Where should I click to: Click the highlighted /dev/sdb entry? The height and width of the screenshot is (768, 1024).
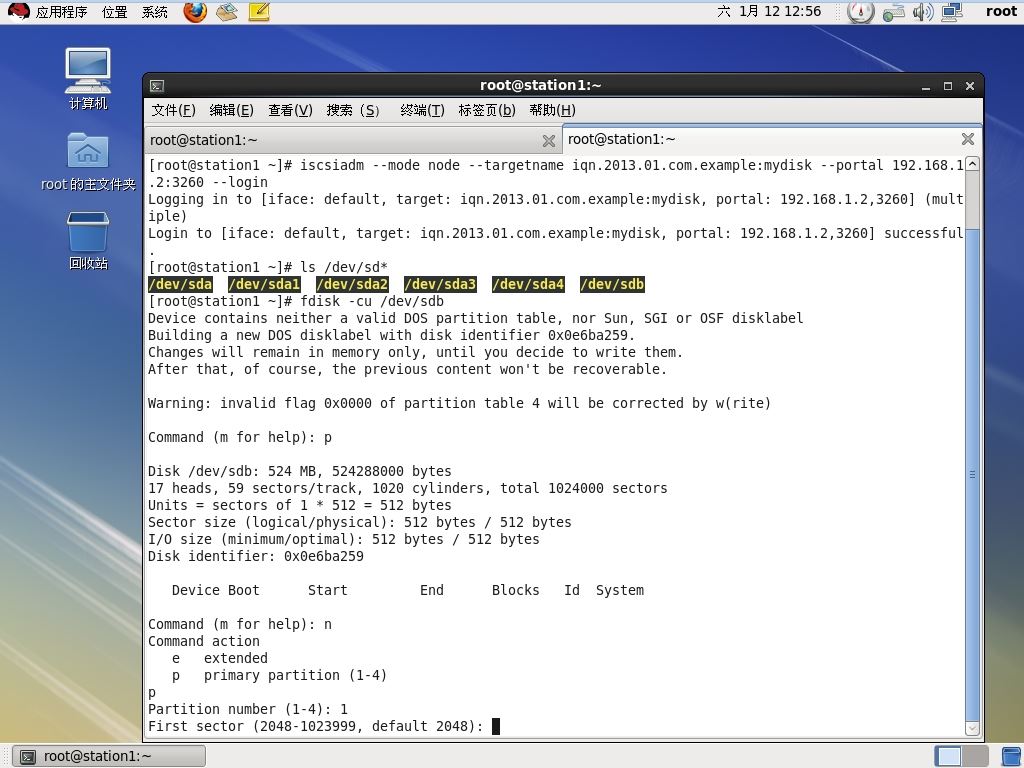612,284
